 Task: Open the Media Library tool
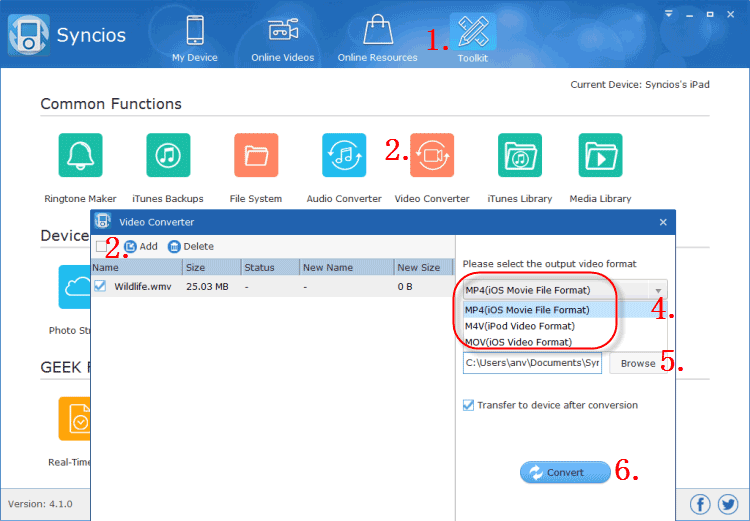point(600,155)
